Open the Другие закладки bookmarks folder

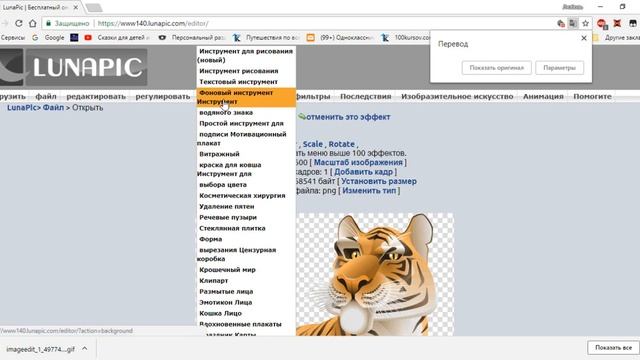(617, 38)
